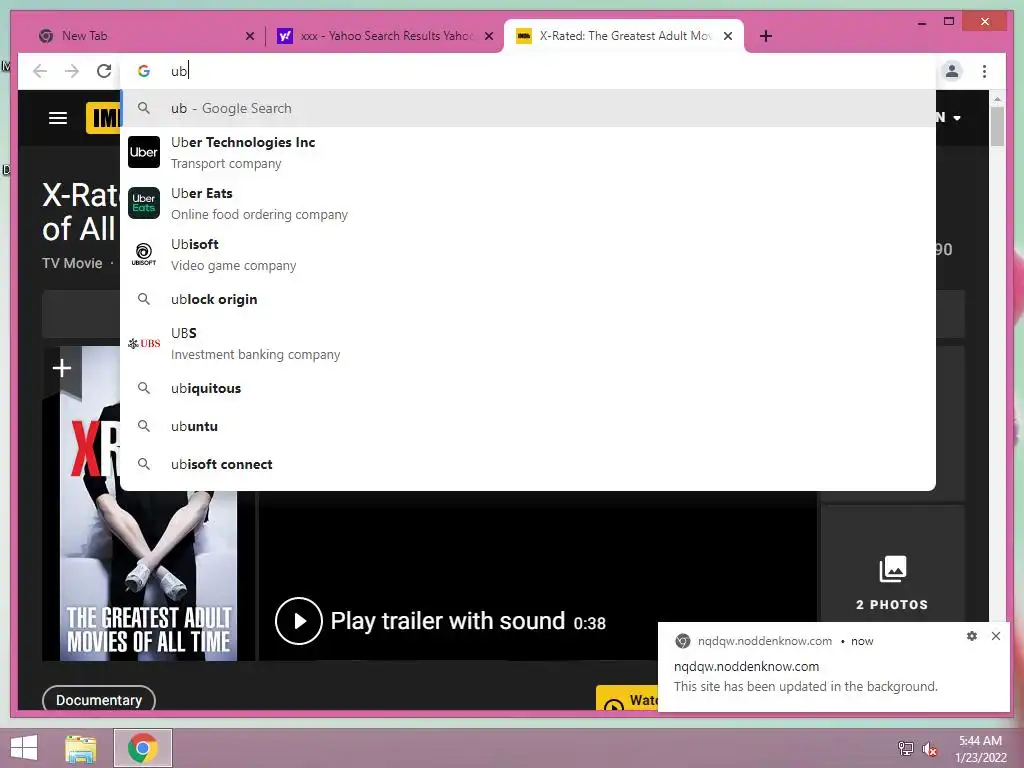1024x768 pixels.
Task: Open the Chrome profile avatar
Action: (x=952, y=71)
